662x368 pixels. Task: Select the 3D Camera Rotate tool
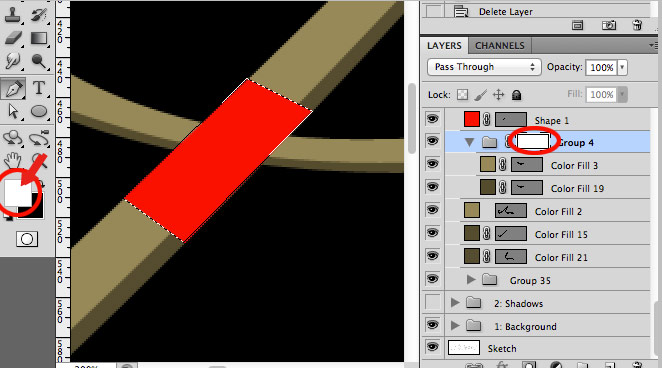pyautogui.click(x=39, y=138)
